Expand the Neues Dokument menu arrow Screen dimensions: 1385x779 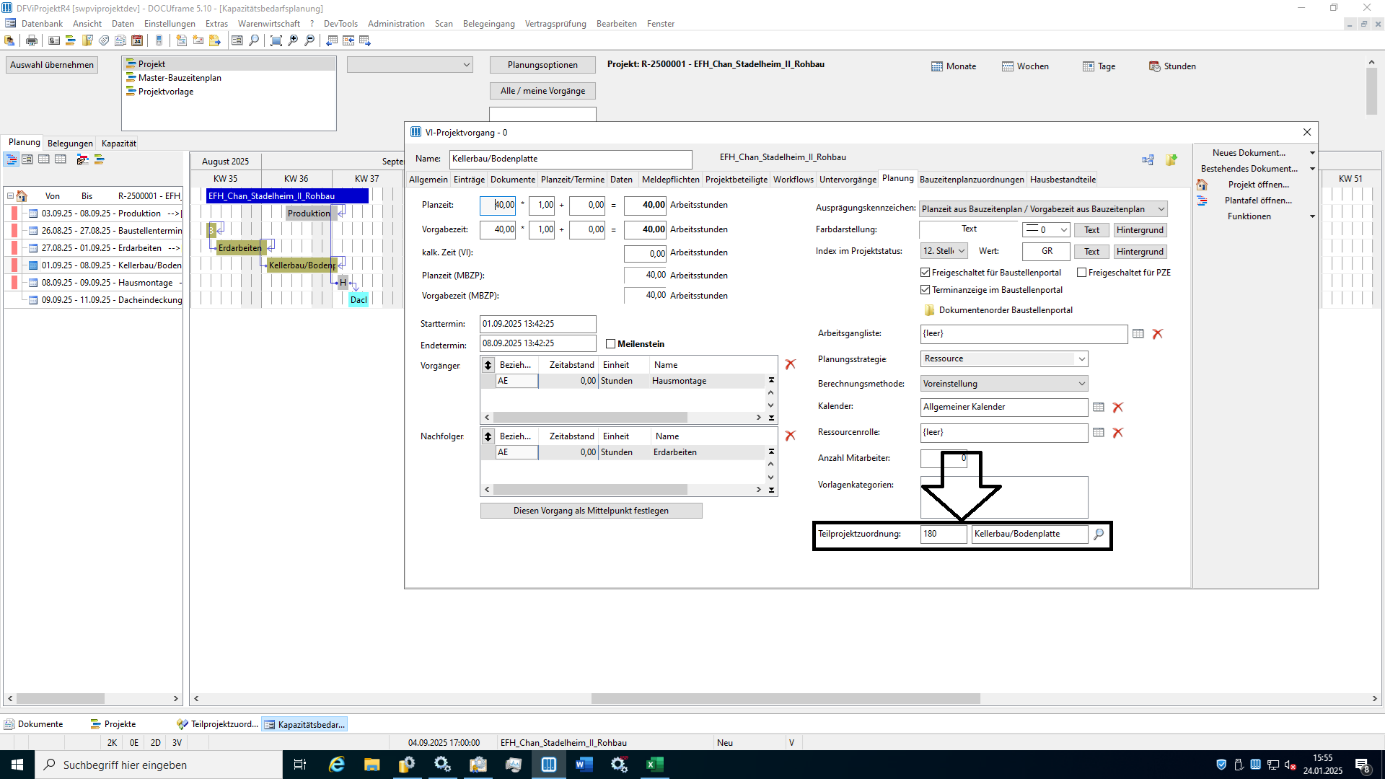(1312, 153)
